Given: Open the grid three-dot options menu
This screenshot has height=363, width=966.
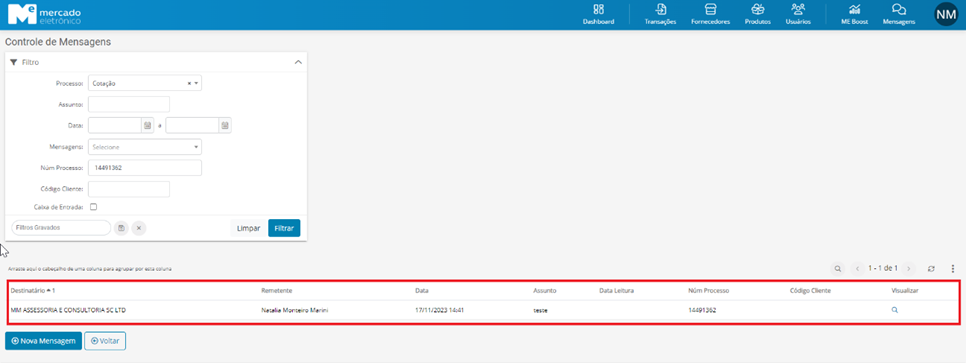Looking at the screenshot, I should pos(952,269).
